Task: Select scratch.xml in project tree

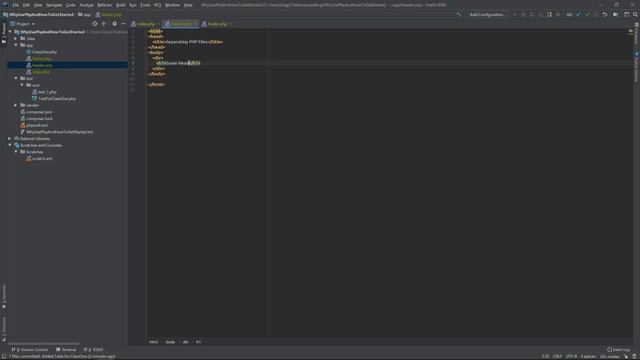Action: tap(42, 158)
